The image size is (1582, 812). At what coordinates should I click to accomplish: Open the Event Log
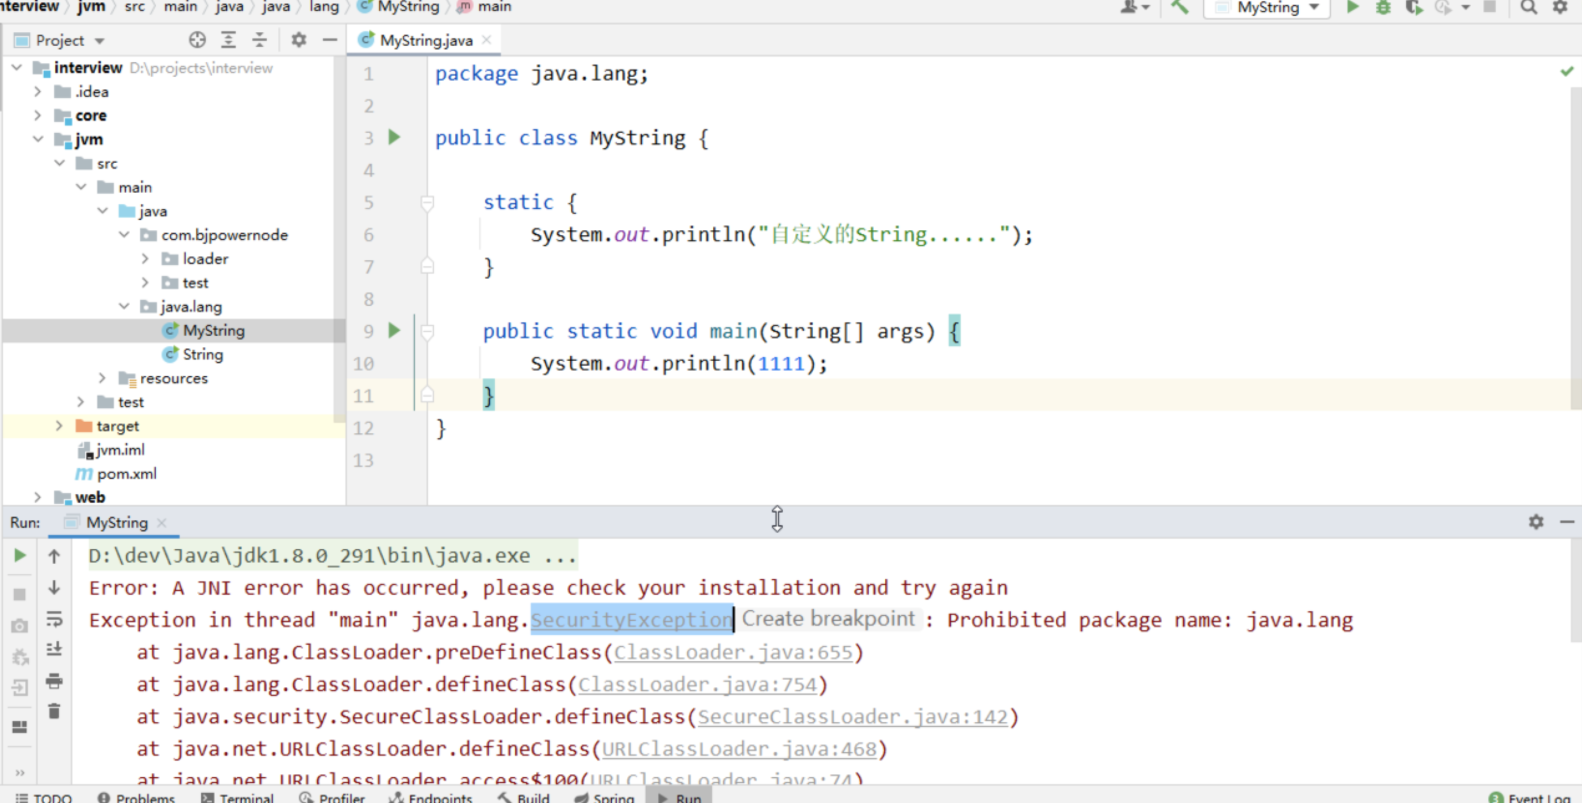point(1530,798)
